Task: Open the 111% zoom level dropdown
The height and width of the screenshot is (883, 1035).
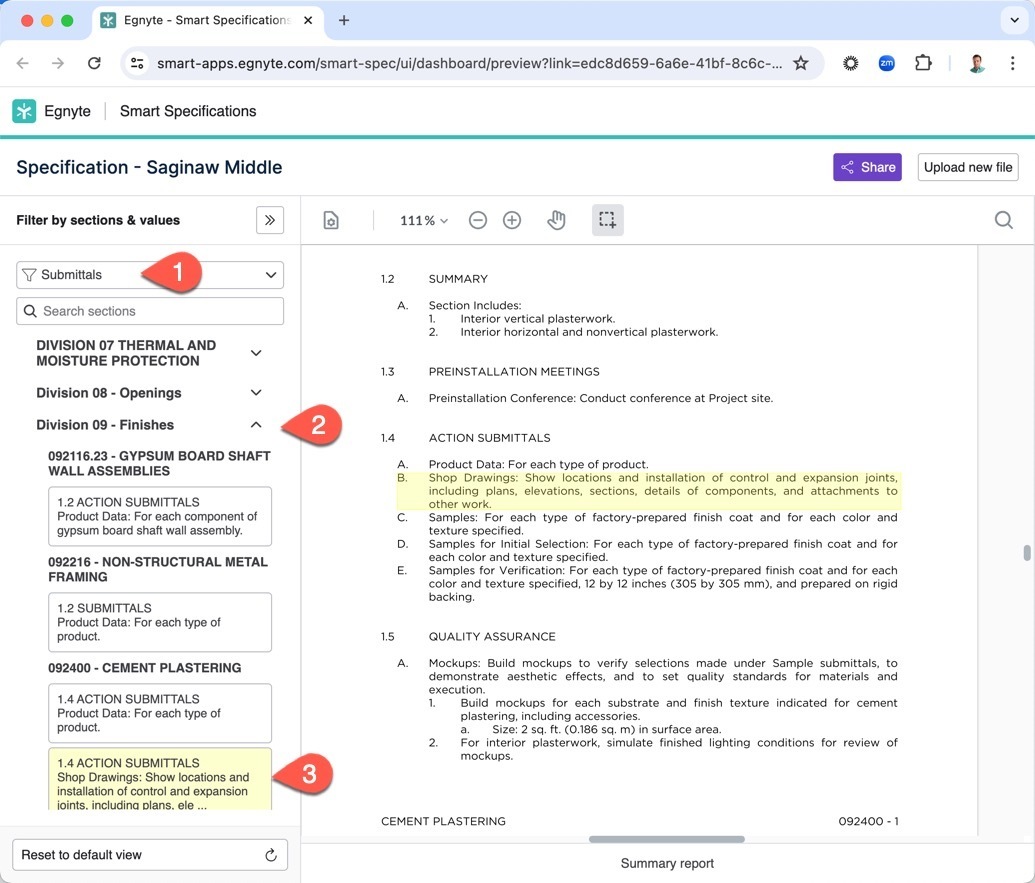Action: click(424, 220)
